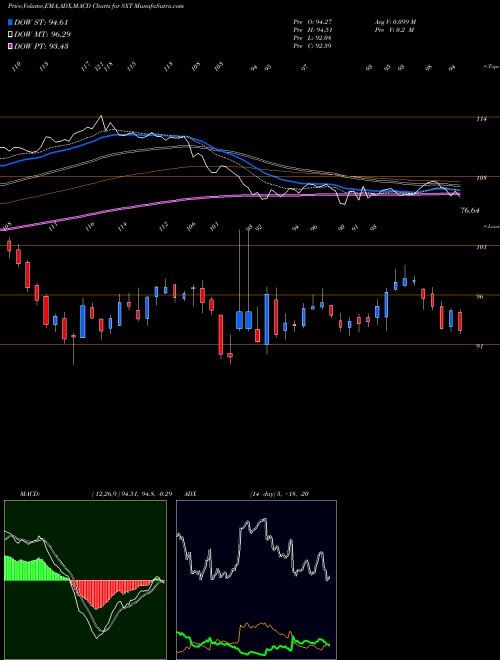Click the 101 candlestick axis label
This screenshot has width=500, height=660.
pos(481,247)
